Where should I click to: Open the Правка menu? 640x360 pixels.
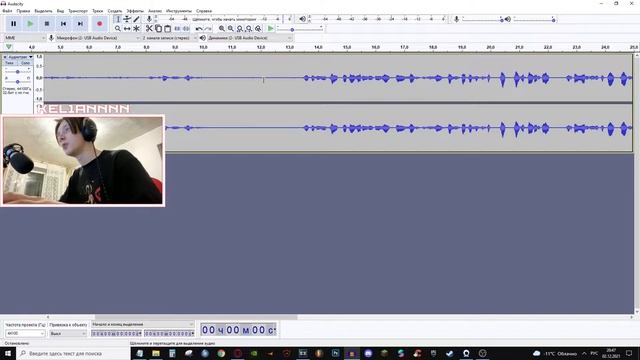pyautogui.click(x=23, y=11)
